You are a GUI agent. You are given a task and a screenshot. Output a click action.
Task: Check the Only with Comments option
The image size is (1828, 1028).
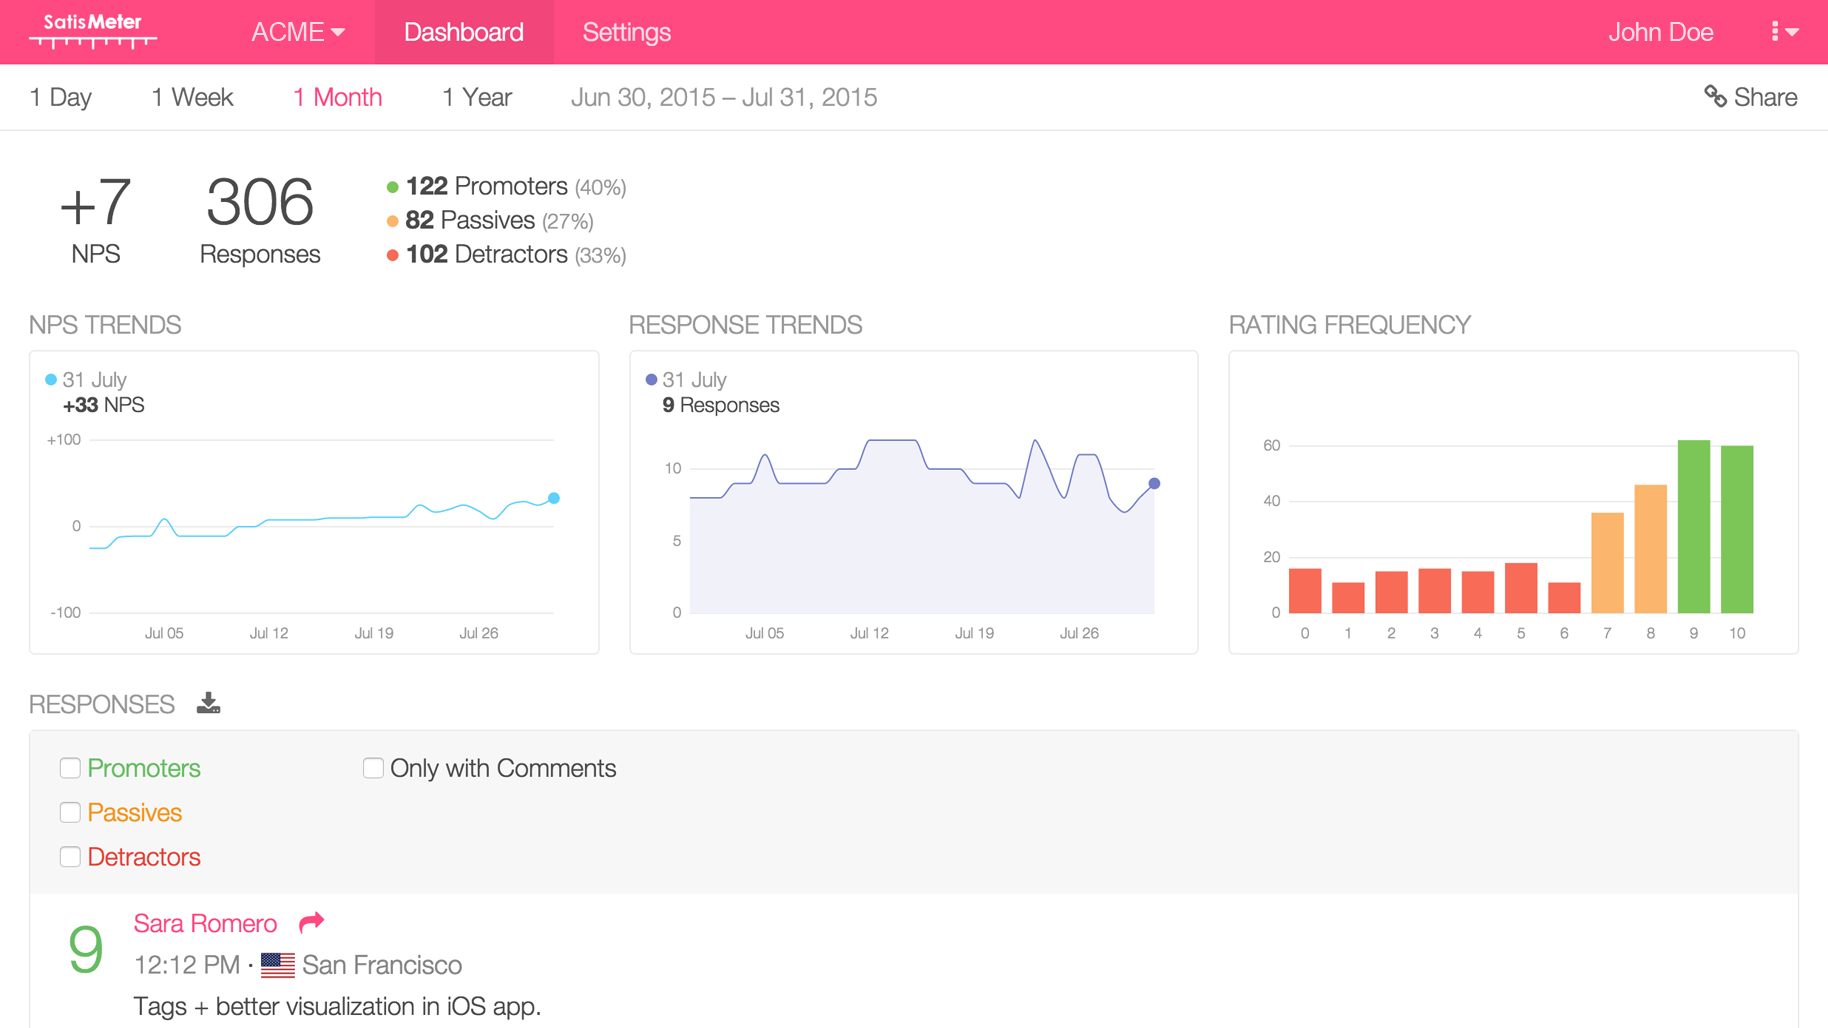pos(372,768)
